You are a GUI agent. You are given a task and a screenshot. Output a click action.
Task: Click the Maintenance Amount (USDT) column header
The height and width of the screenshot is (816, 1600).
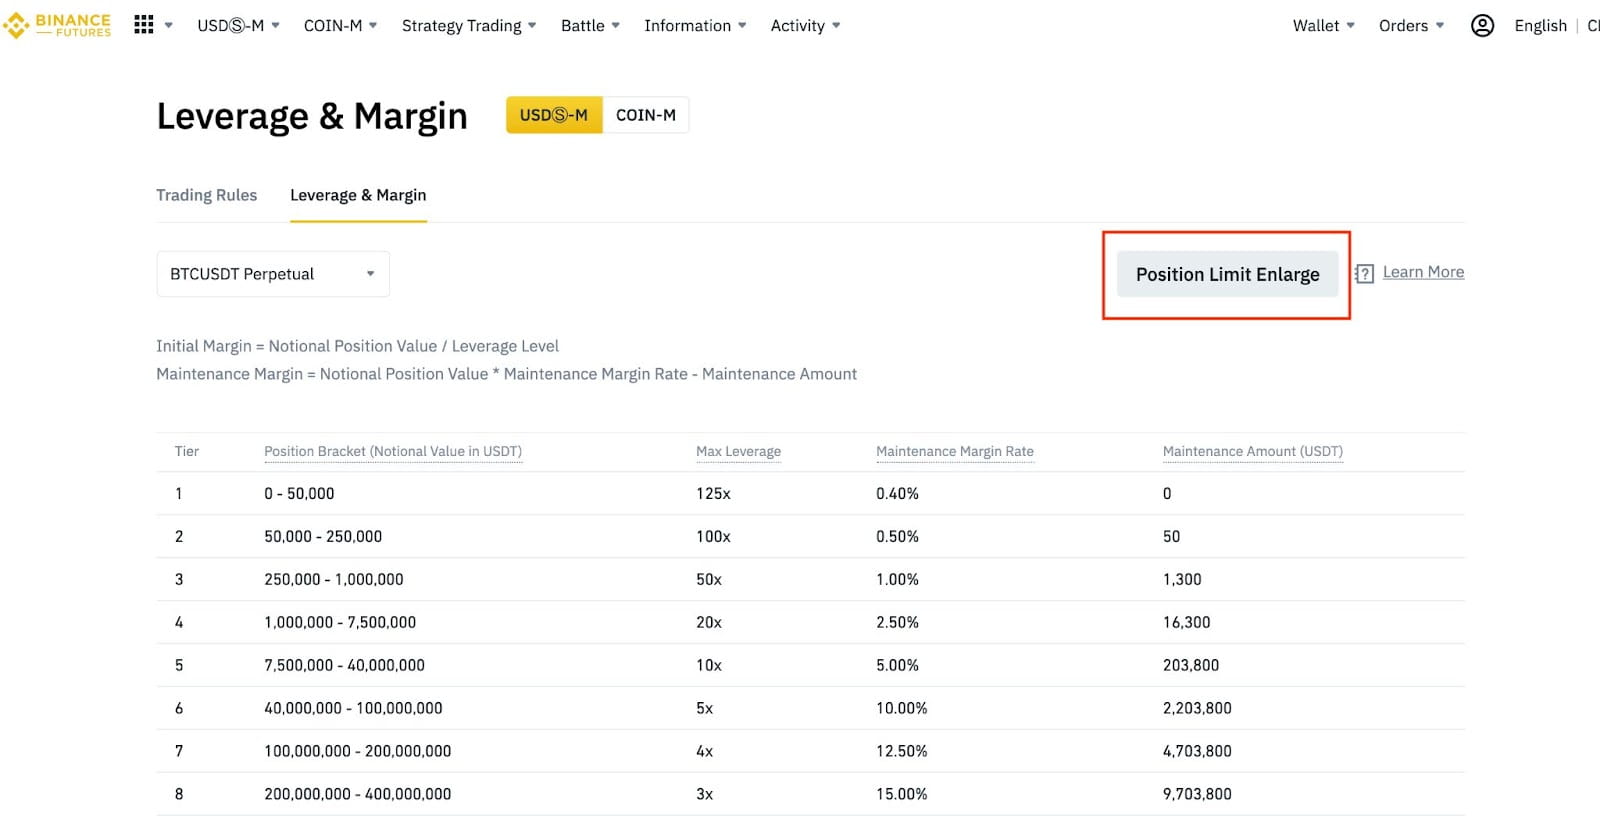tap(1253, 451)
